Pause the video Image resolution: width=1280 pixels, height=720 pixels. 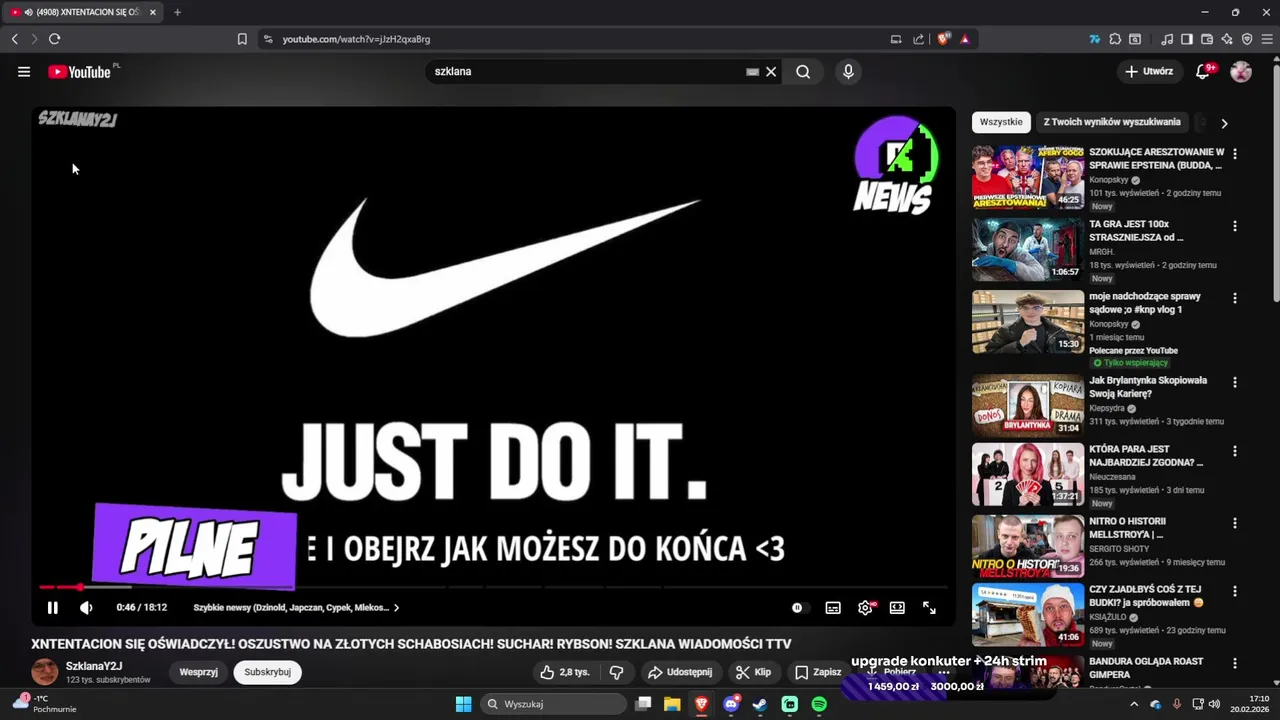(x=53, y=607)
